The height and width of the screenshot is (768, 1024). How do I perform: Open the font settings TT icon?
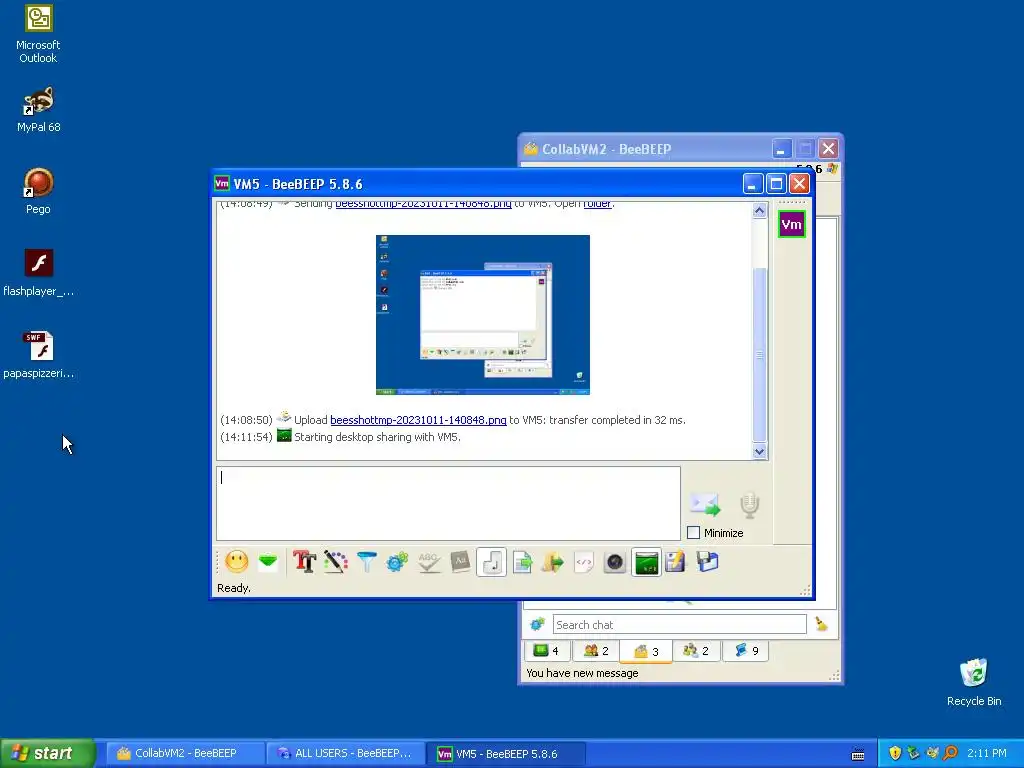pyautogui.click(x=304, y=562)
